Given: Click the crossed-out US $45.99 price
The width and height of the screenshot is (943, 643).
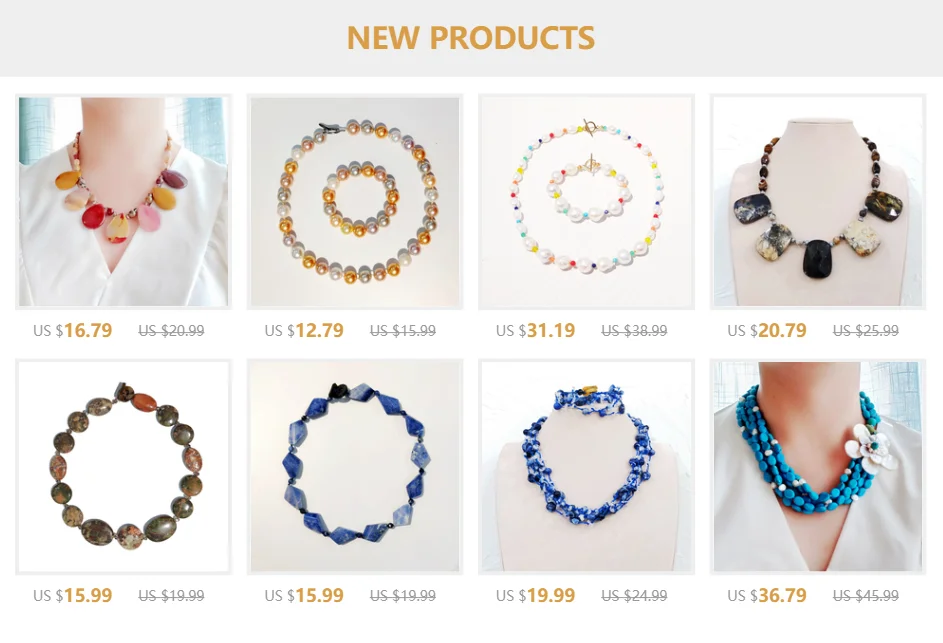Looking at the screenshot, I should pos(866,596).
